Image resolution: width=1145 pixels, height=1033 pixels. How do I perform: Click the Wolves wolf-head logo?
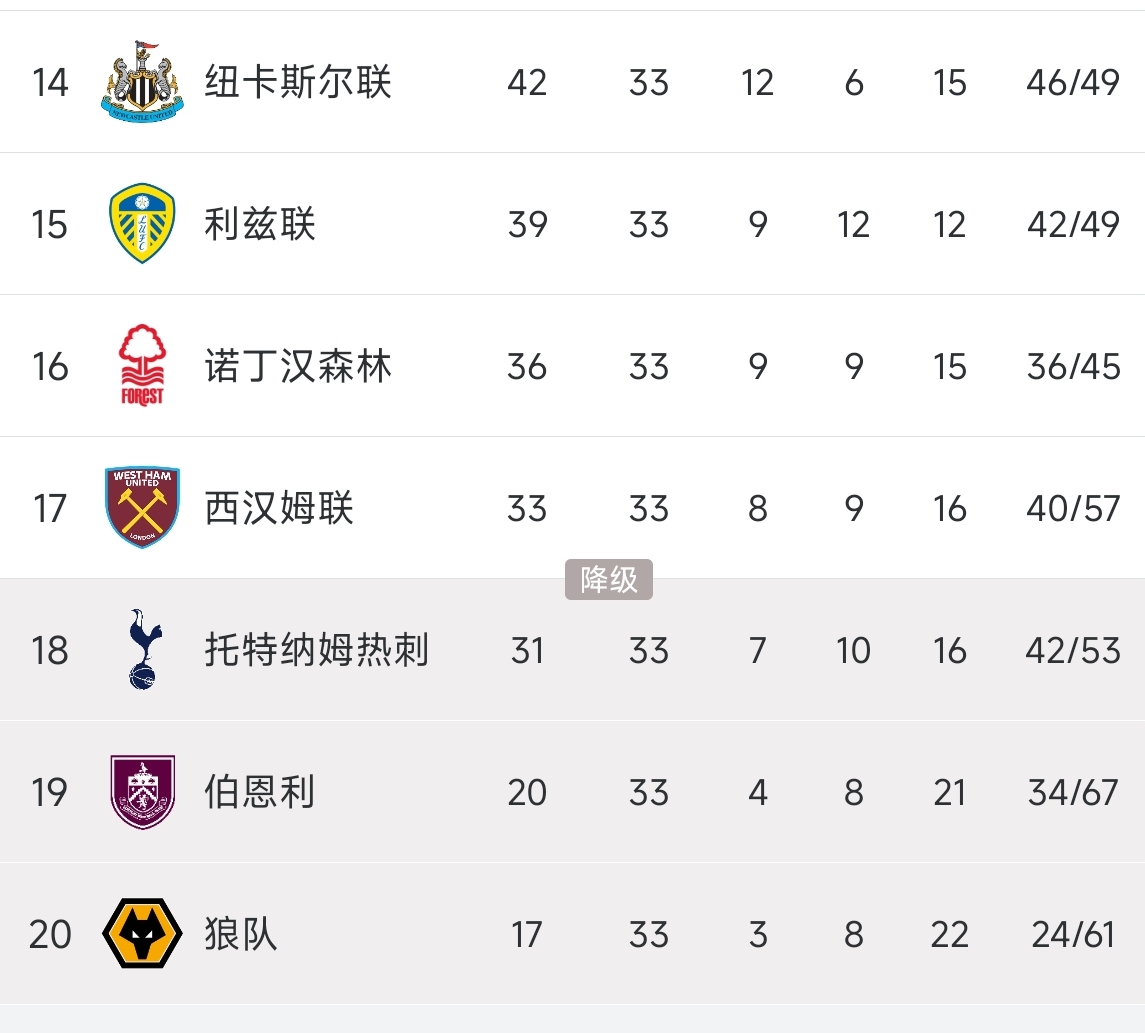(x=142, y=934)
